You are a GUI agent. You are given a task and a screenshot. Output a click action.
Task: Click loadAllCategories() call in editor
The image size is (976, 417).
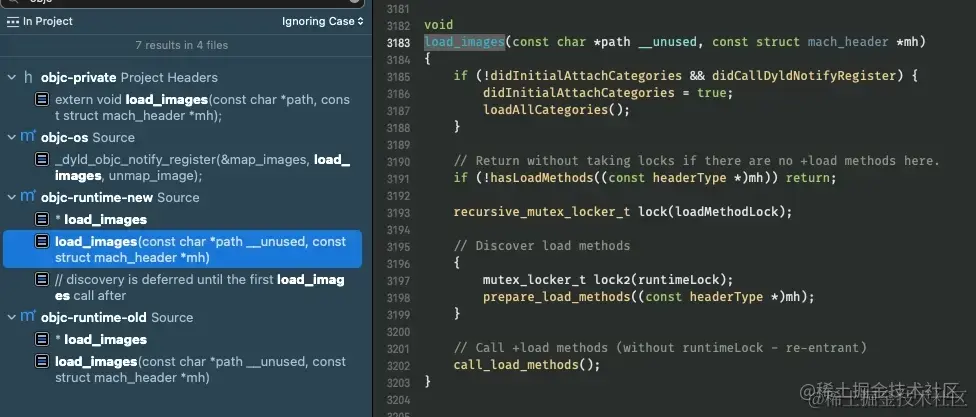[557, 110]
